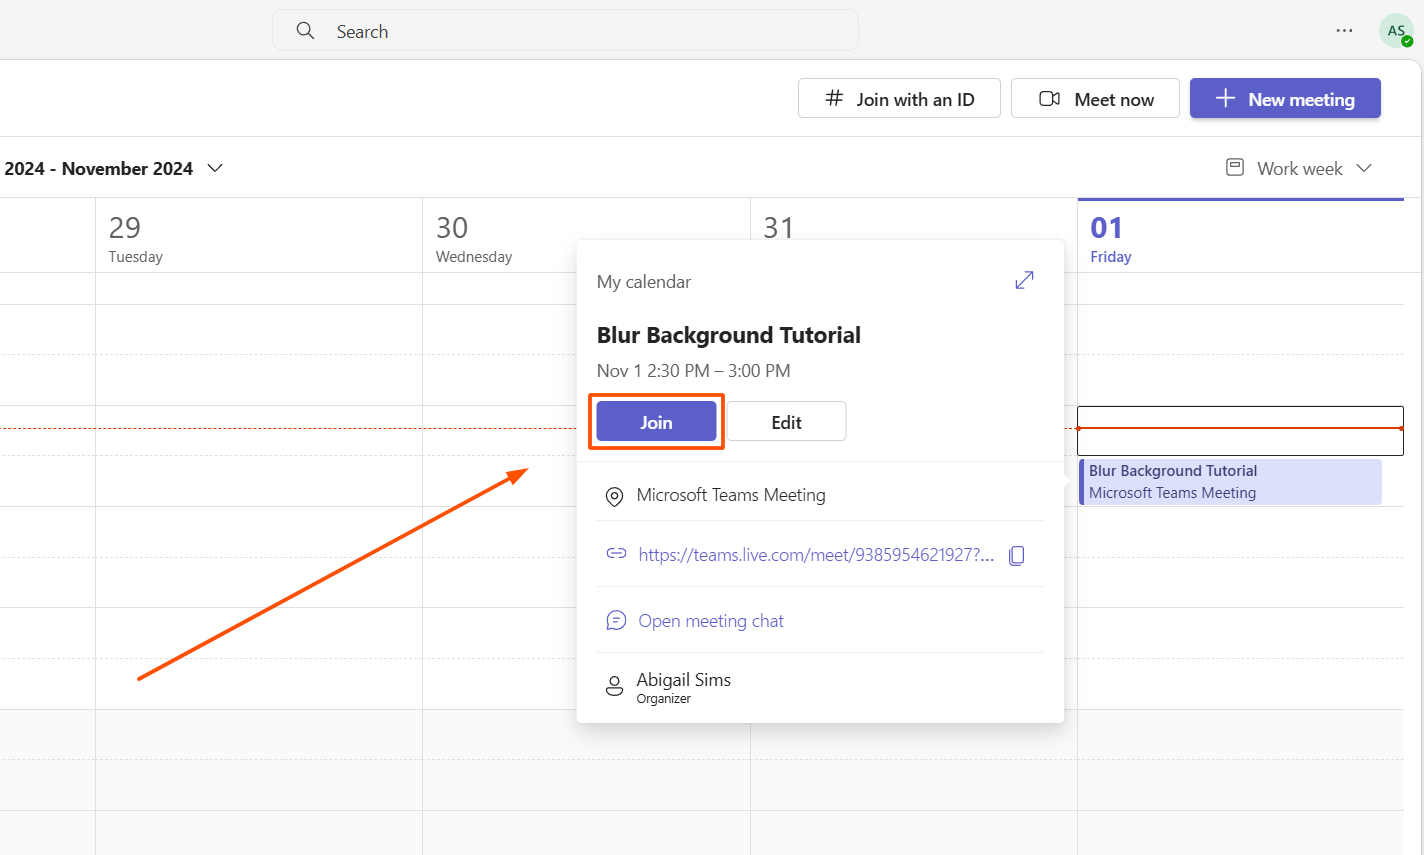Click the location pin icon
This screenshot has height=855, width=1424.
pyautogui.click(x=615, y=496)
